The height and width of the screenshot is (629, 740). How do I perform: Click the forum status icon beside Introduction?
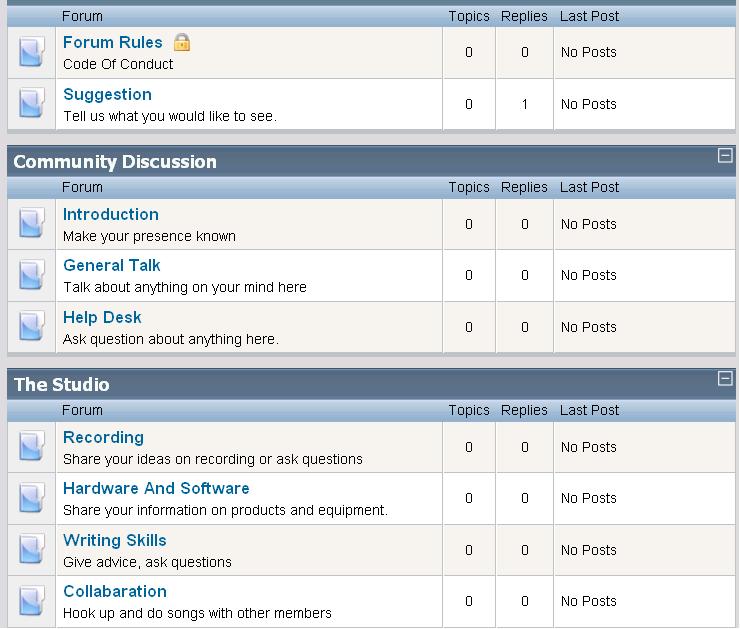point(32,224)
